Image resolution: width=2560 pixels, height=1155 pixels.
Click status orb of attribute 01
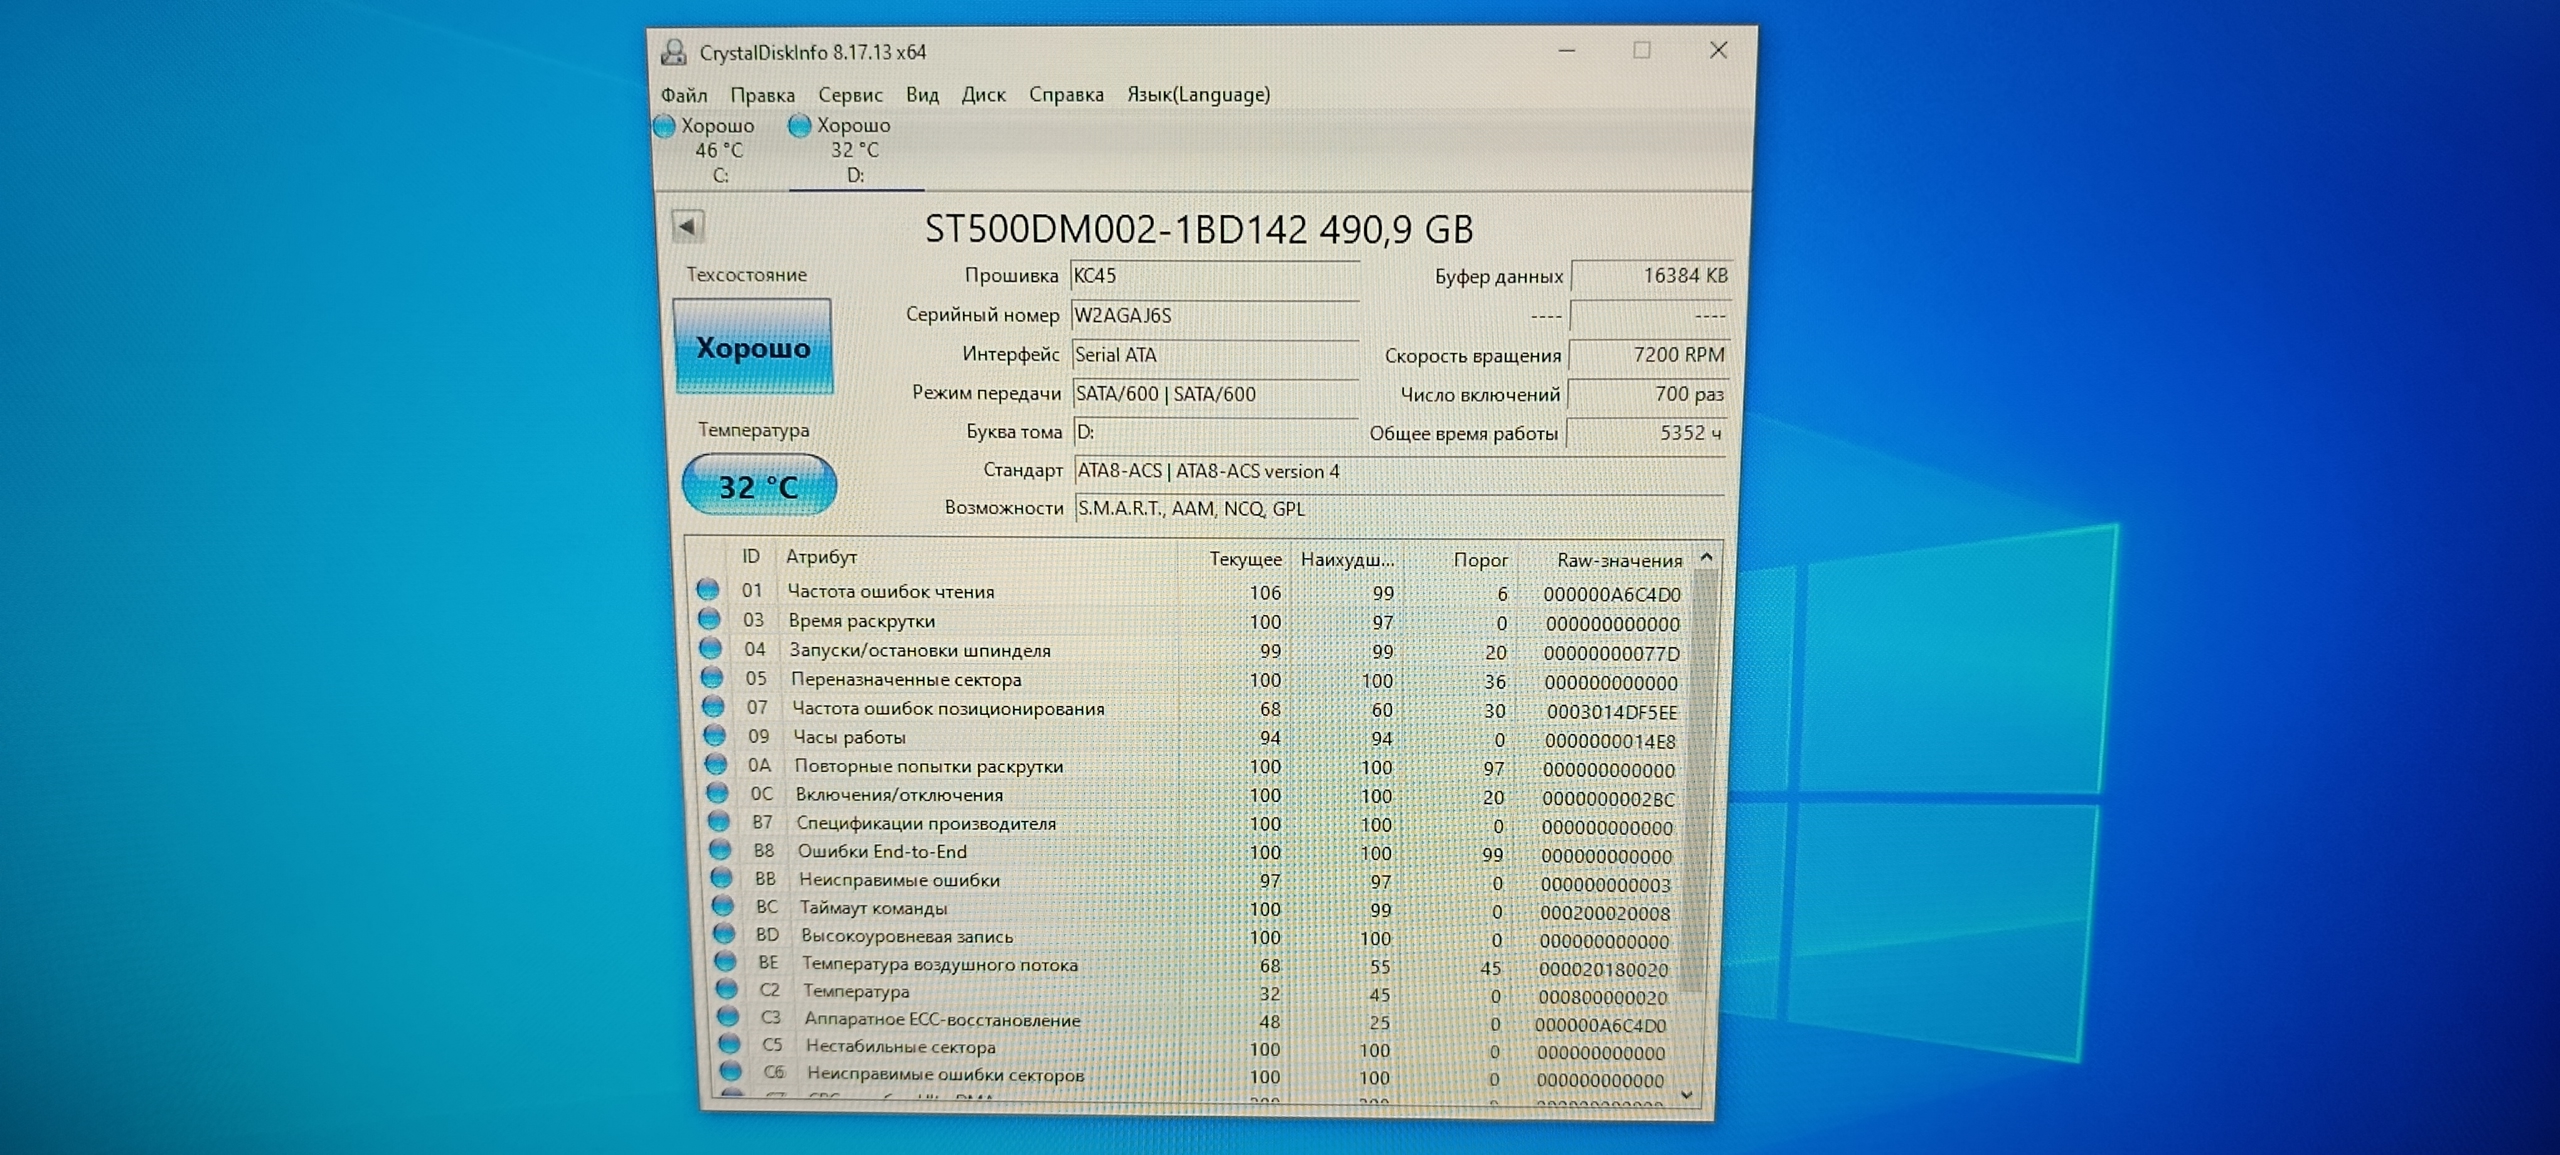point(708,589)
